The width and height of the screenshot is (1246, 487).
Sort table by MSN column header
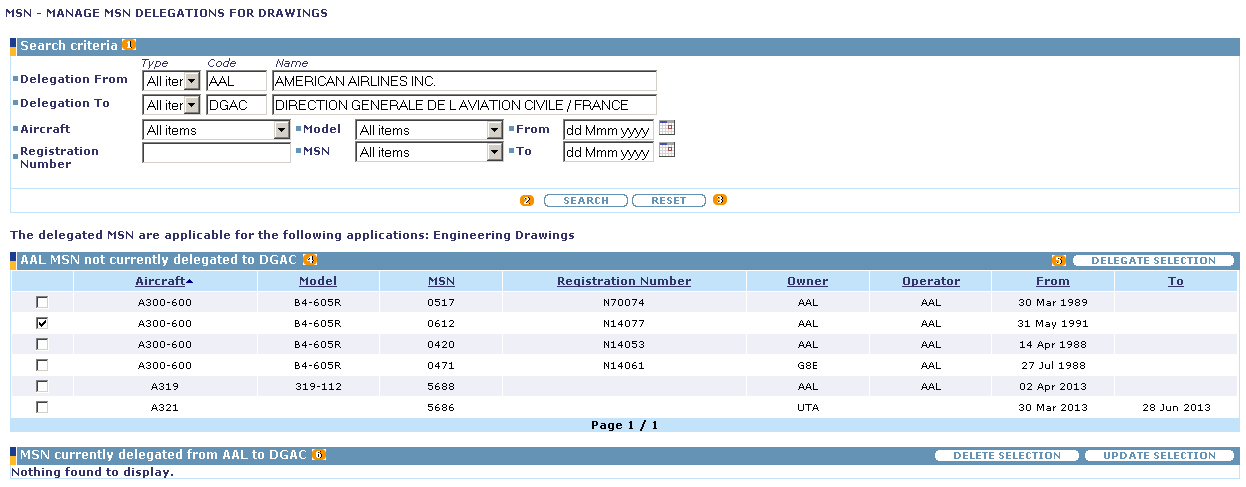click(x=441, y=281)
